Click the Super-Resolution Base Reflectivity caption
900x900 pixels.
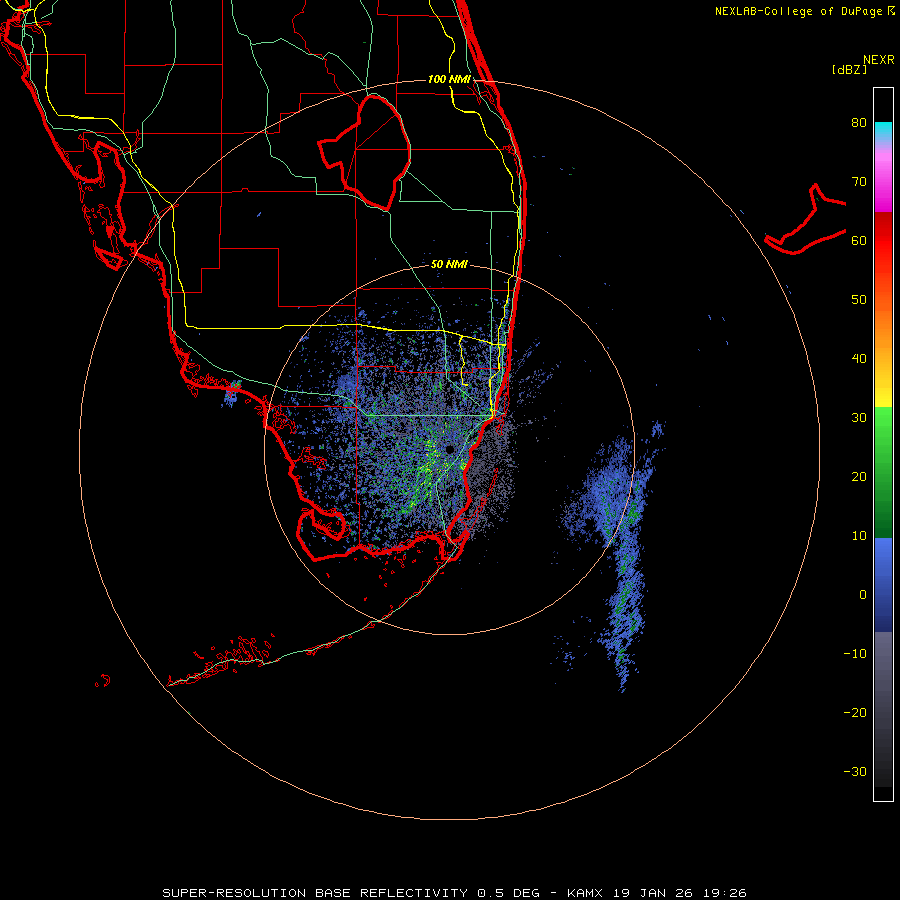tap(454, 893)
